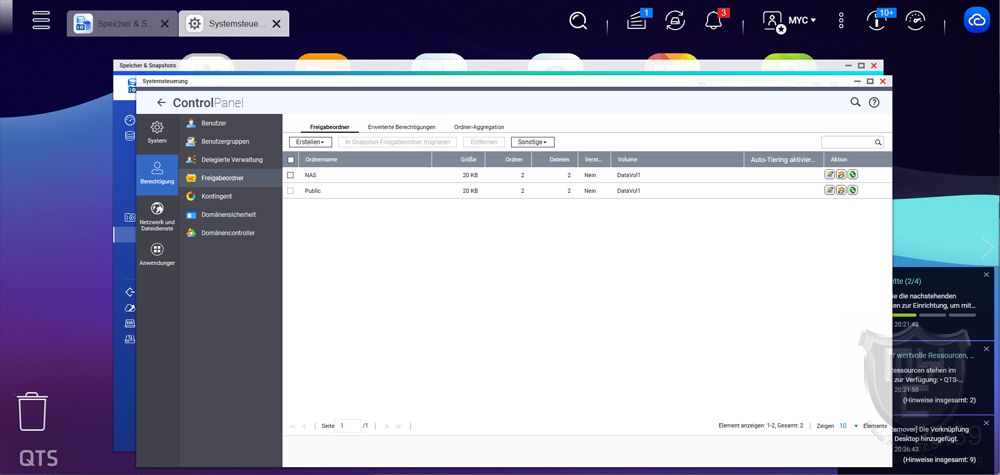This screenshot has height=475, width=1000.
Task: Click the search magnifier in the top bar
Action: (578, 21)
